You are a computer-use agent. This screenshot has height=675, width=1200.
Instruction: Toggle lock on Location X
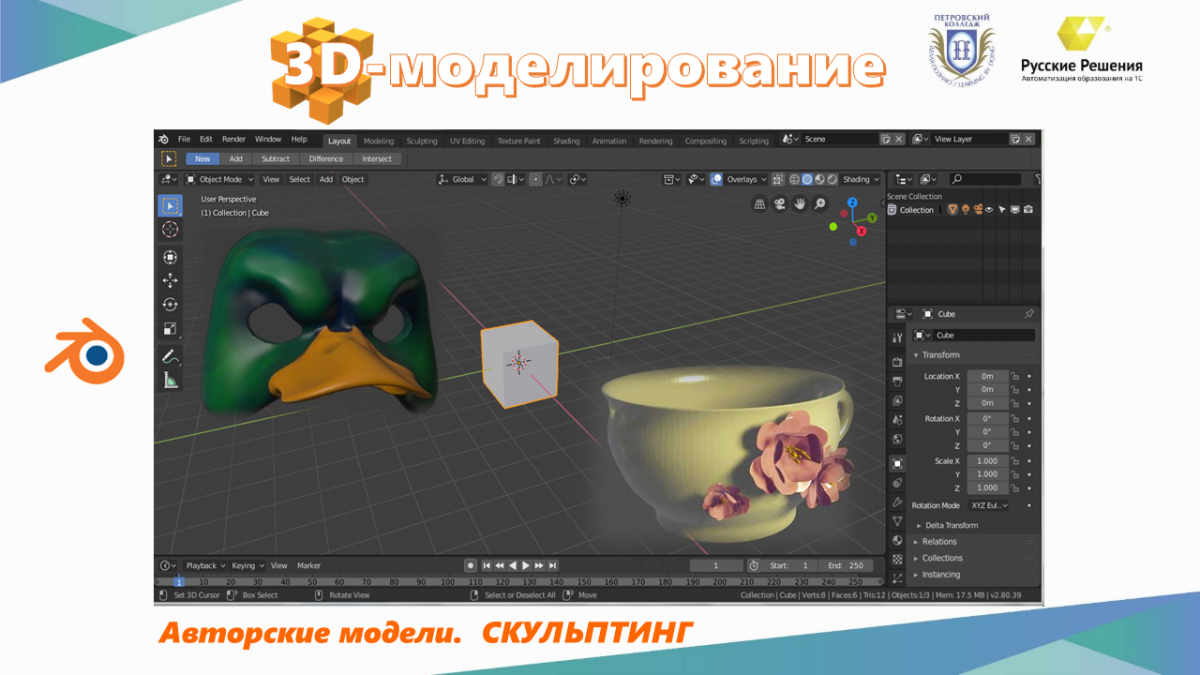(x=1014, y=376)
